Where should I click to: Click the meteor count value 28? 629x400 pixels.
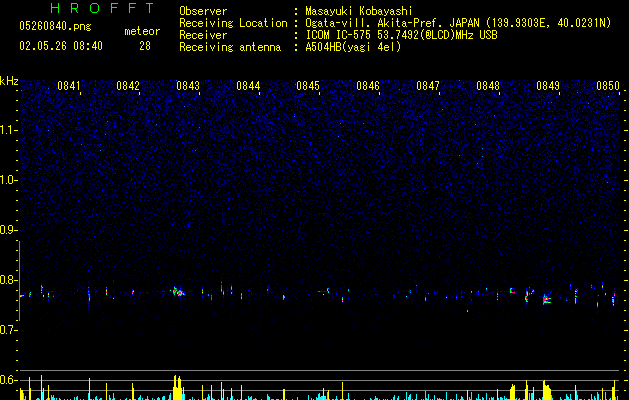pyautogui.click(x=145, y=46)
